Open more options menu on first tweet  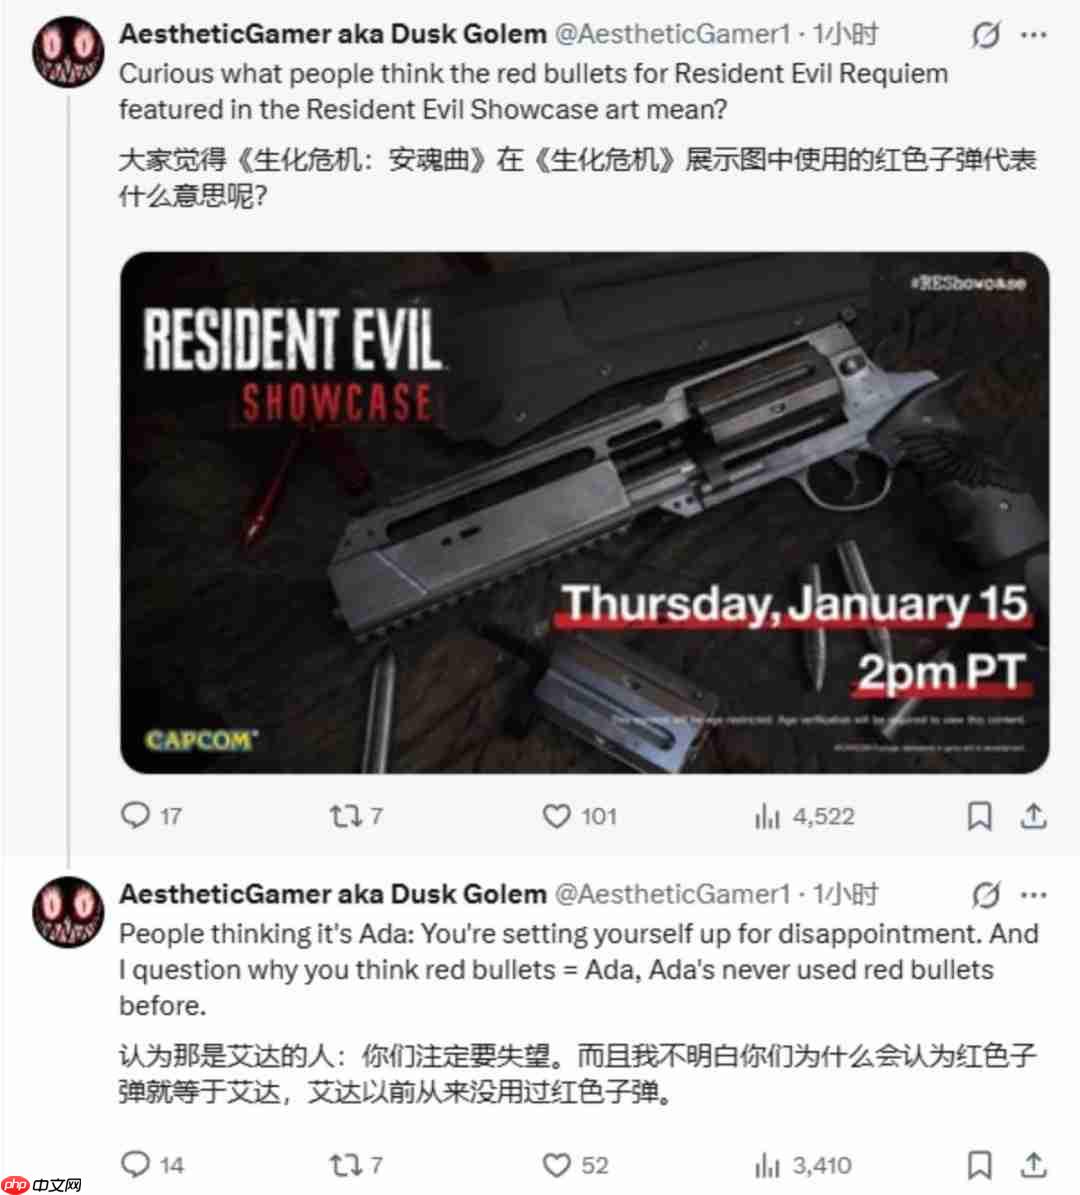tap(1034, 35)
